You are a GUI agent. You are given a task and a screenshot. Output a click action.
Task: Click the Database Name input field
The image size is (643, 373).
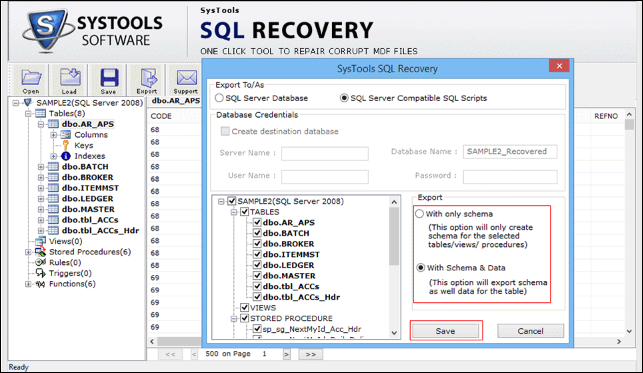click(510, 151)
